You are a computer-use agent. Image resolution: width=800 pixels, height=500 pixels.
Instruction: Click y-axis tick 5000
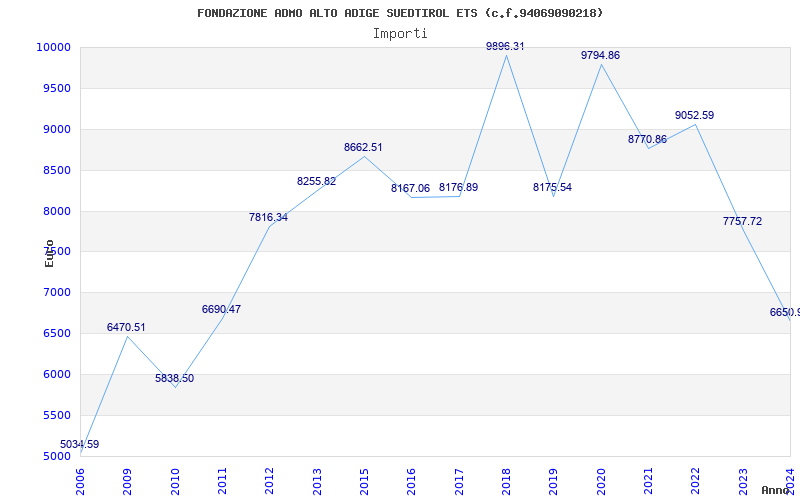point(57,457)
